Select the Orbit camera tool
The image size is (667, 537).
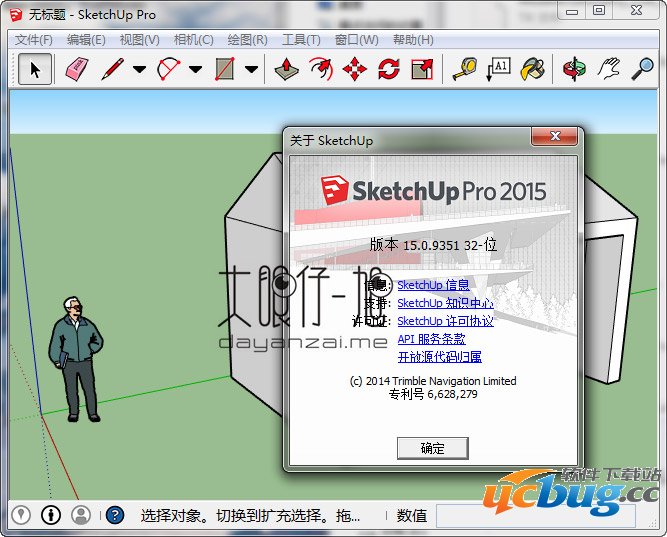coord(574,69)
